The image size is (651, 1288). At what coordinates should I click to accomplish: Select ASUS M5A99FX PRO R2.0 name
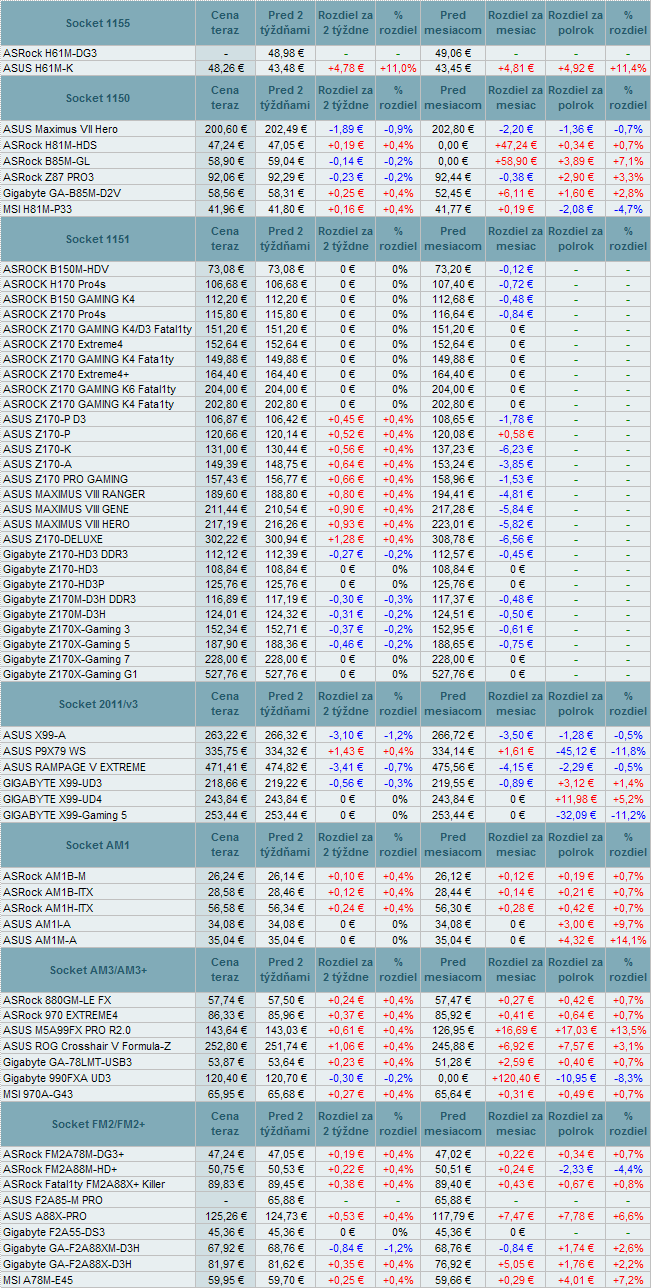pyautogui.click(x=66, y=1030)
